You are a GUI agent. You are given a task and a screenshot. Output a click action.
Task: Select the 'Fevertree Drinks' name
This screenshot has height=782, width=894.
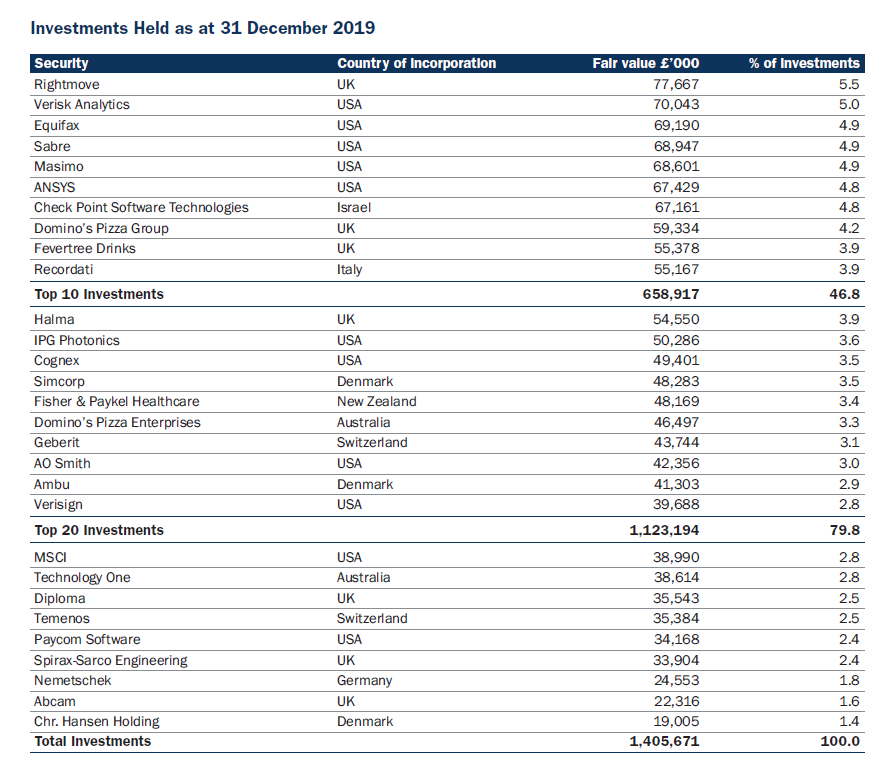85,249
